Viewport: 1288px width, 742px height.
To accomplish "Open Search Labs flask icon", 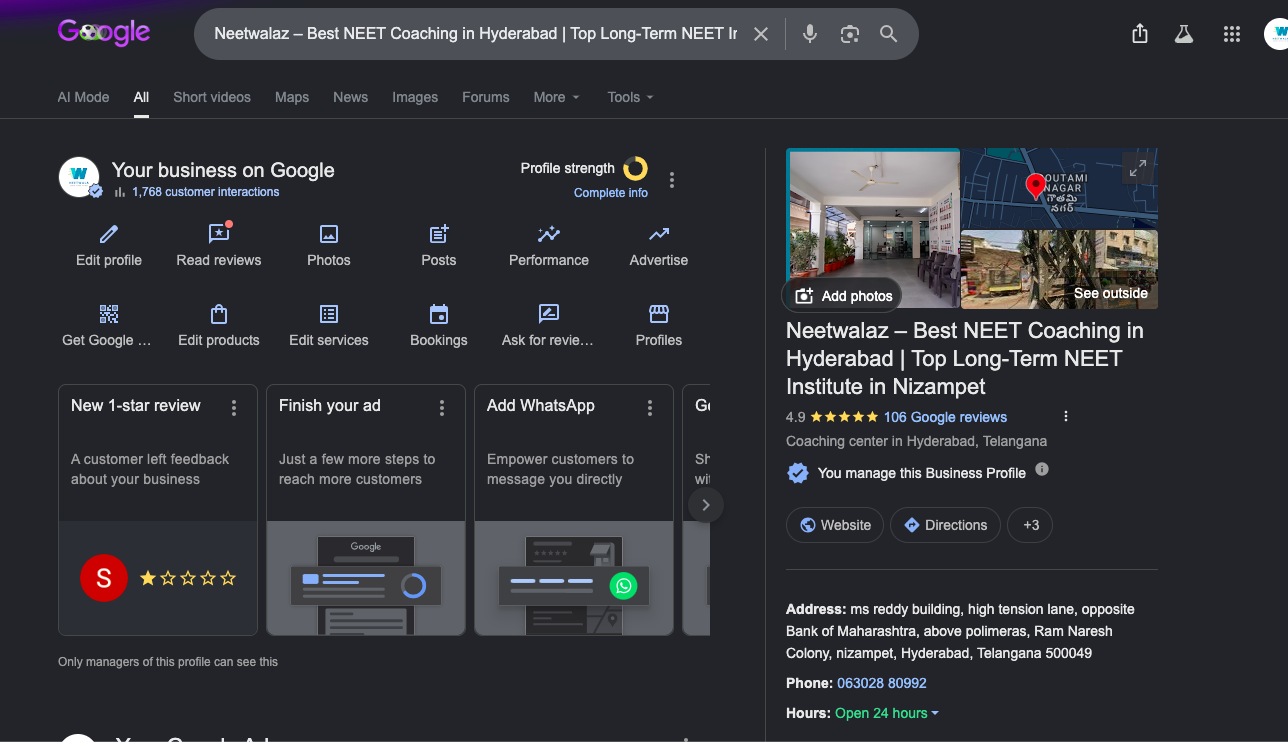I will 1184,34.
